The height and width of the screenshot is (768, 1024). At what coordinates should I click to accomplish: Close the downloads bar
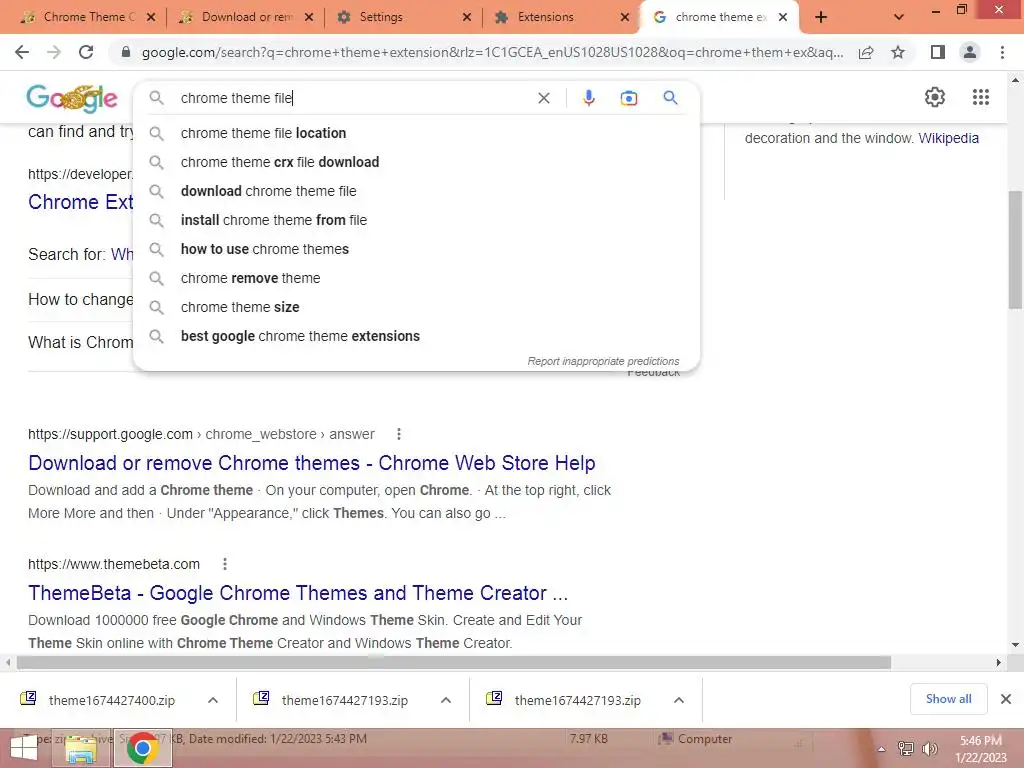click(1006, 699)
